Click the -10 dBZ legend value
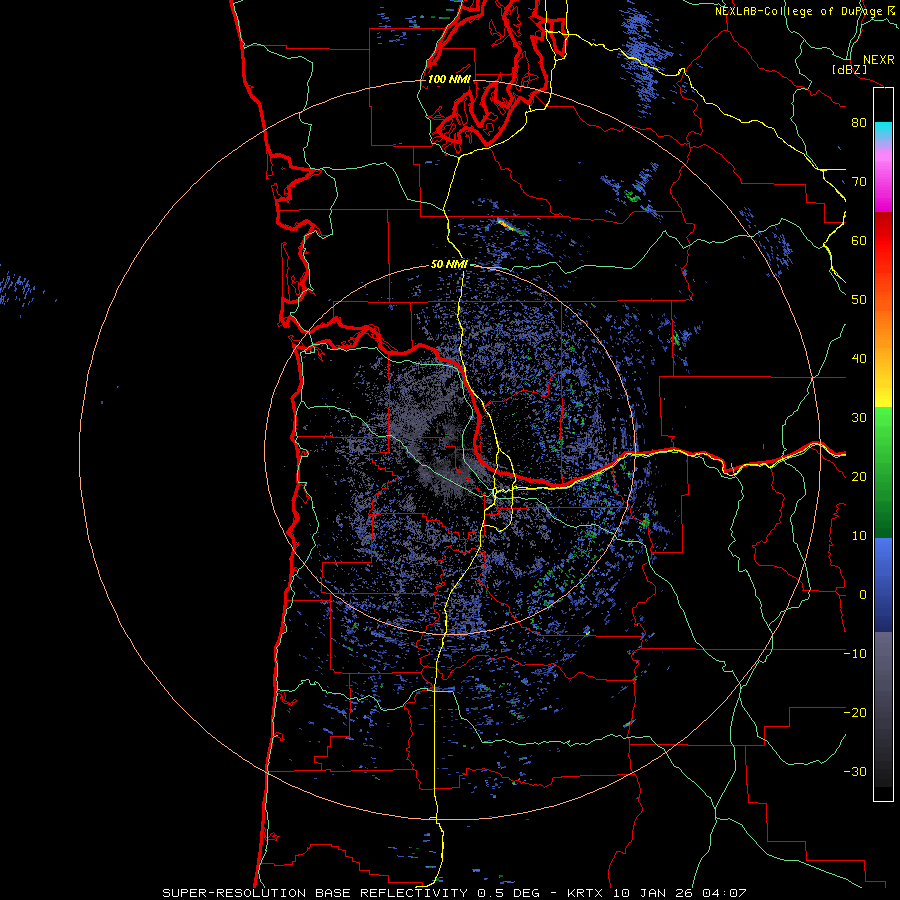This screenshot has height=900, width=900. (x=855, y=654)
